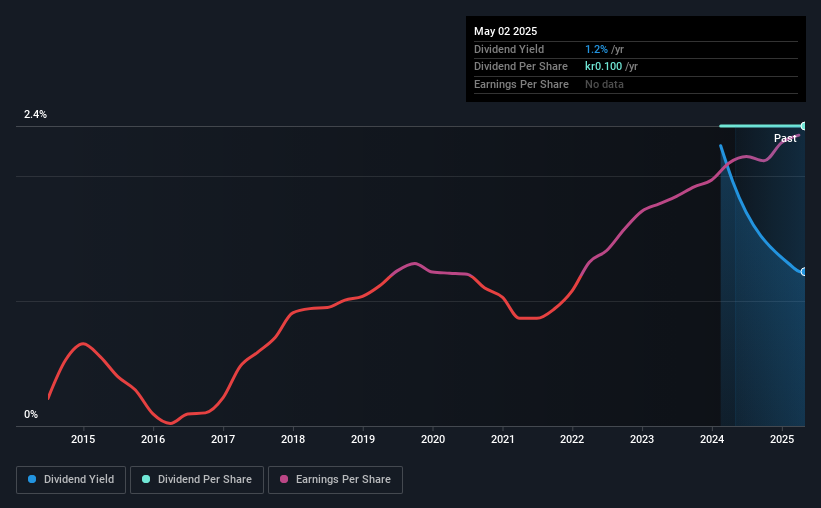Click the May 02 2025 tooltip date
821x508 pixels.
point(505,31)
